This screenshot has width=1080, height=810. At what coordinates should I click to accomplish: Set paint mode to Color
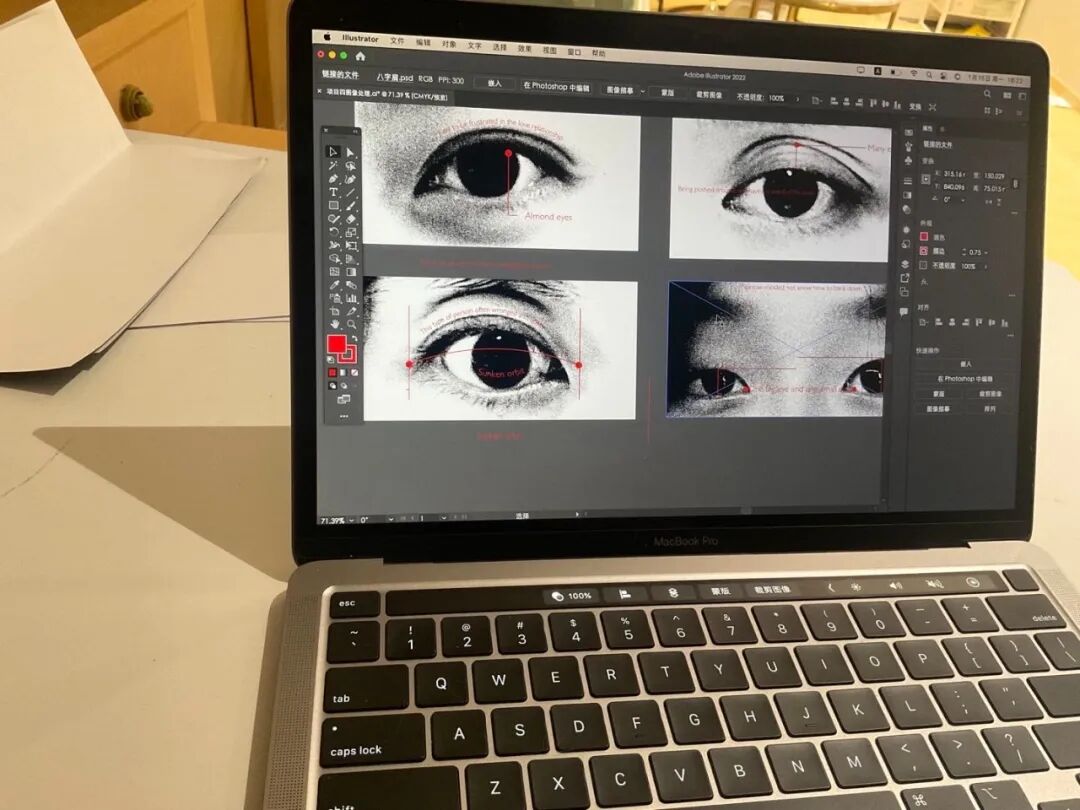[332, 373]
